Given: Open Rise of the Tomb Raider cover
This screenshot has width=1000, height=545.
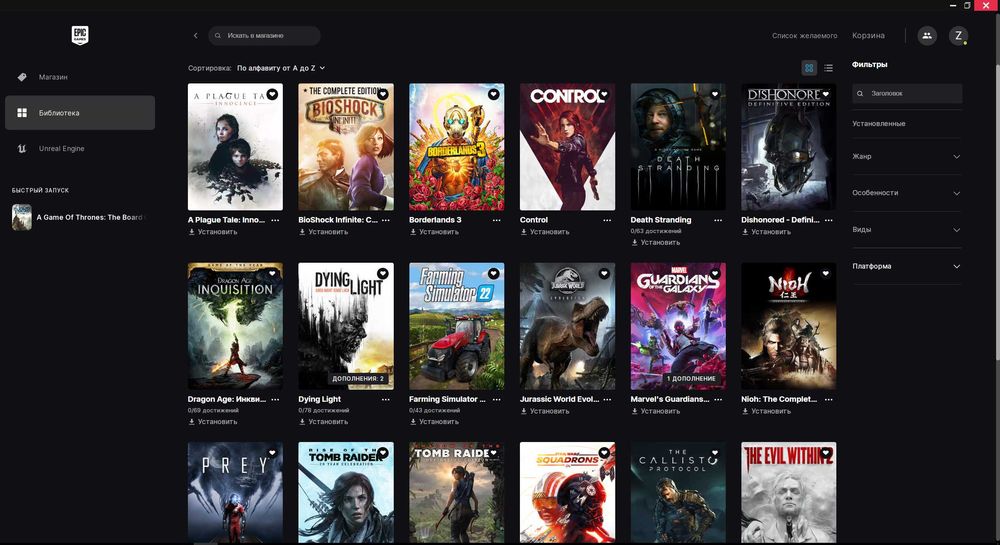Looking at the screenshot, I should [x=346, y=493].
